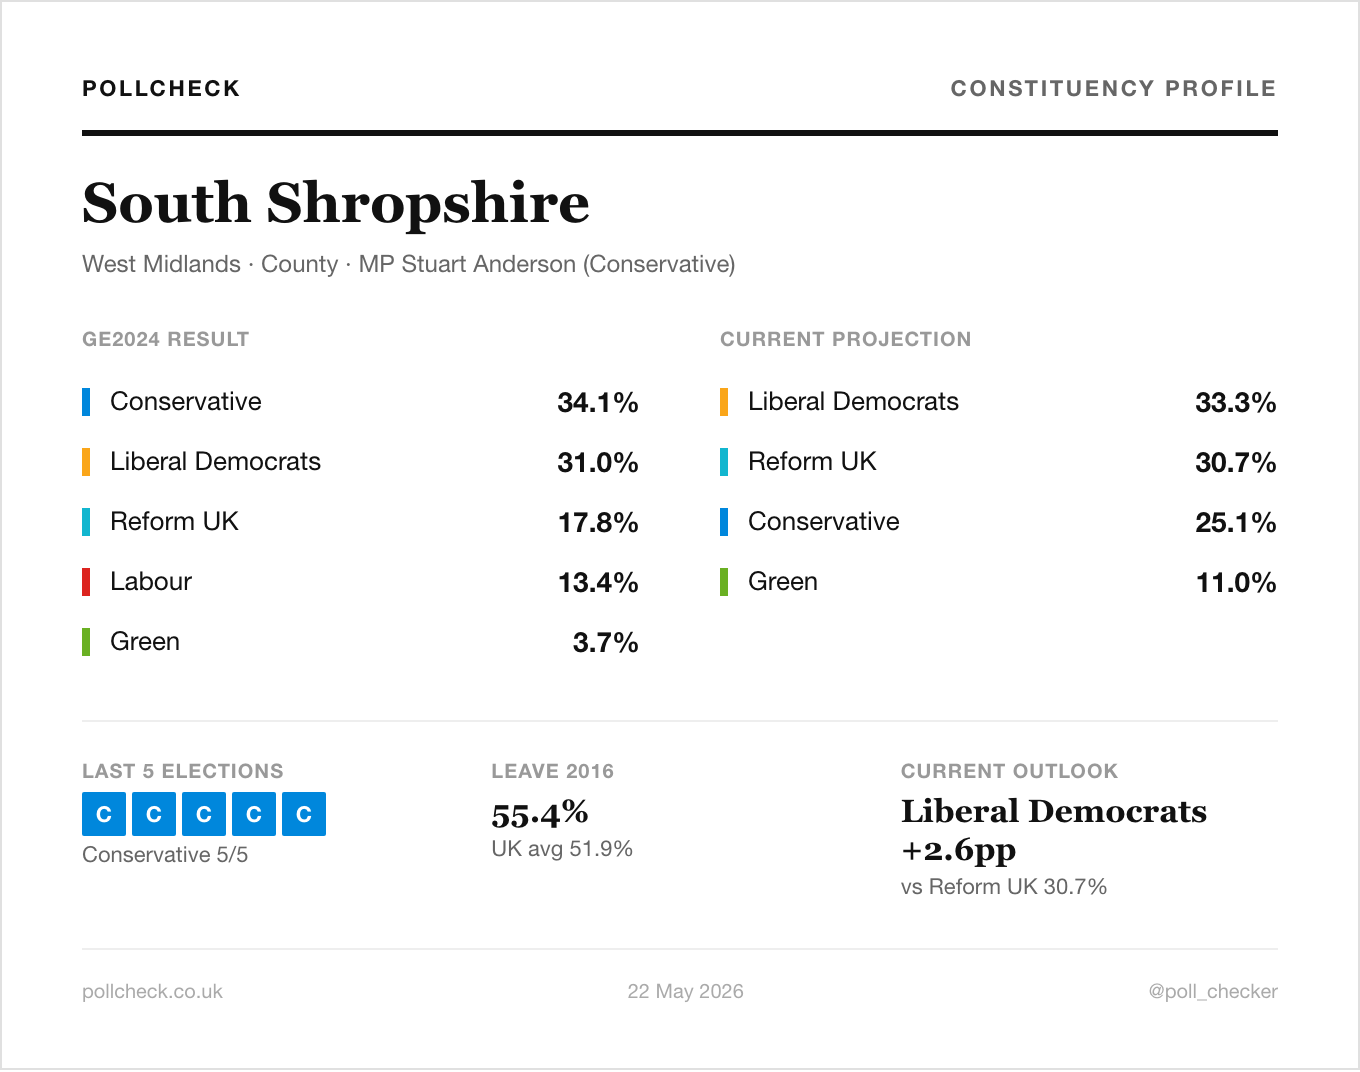Select the Constituency Profile header label
Screen dimensions: 1360x1072
1114,88
